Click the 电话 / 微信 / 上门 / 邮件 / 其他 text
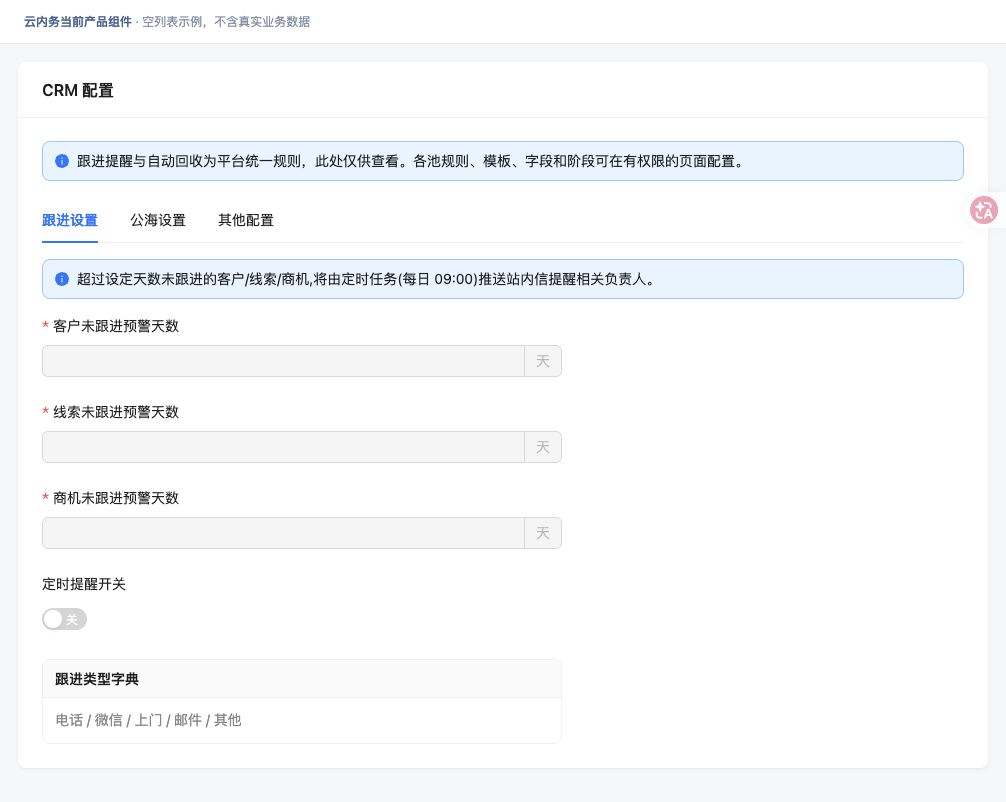Image resolution: width=1006 pixels, height=802 pixels. [x=148, y=721]
